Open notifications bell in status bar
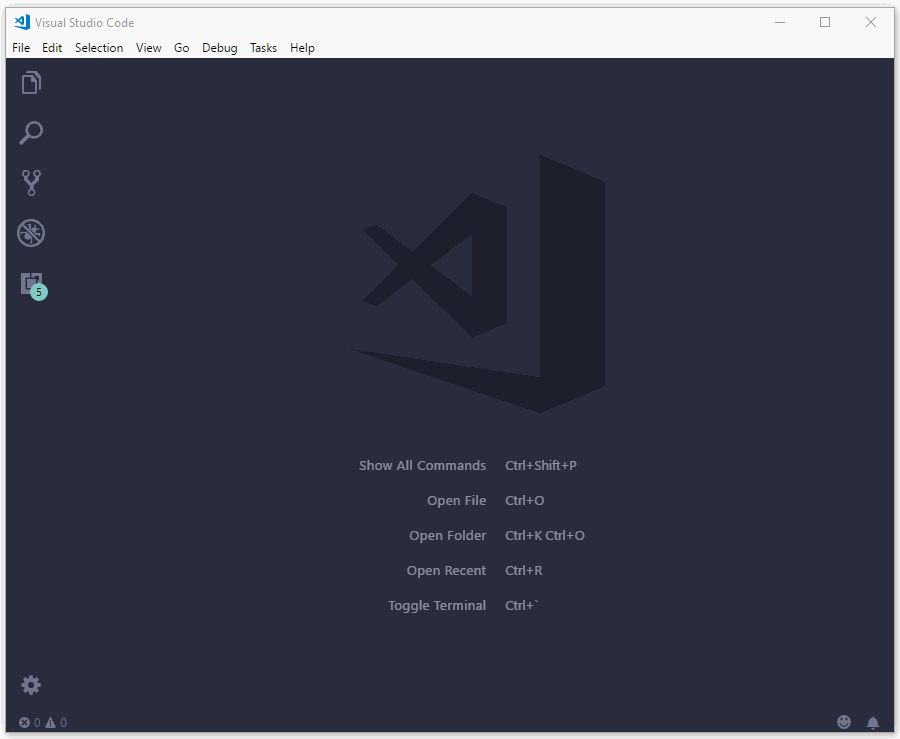 [x=873, y=722]
